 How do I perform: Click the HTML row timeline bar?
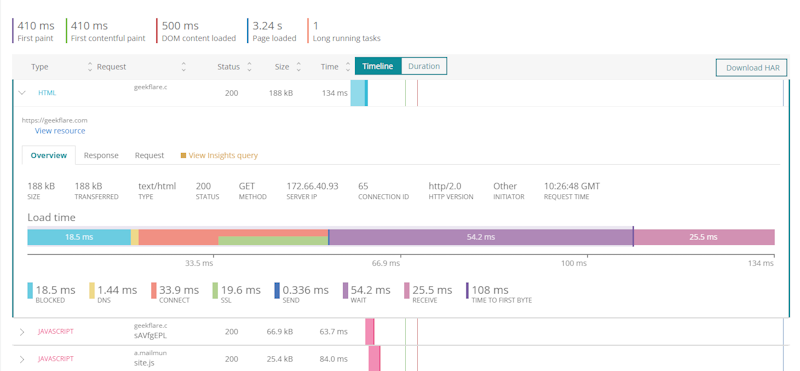pos(359,93)
